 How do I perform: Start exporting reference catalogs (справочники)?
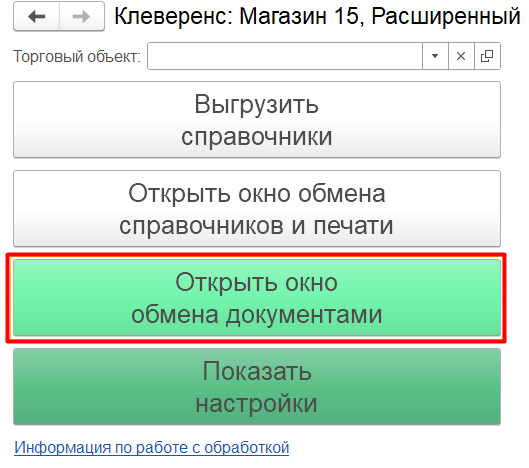(257, 119)
